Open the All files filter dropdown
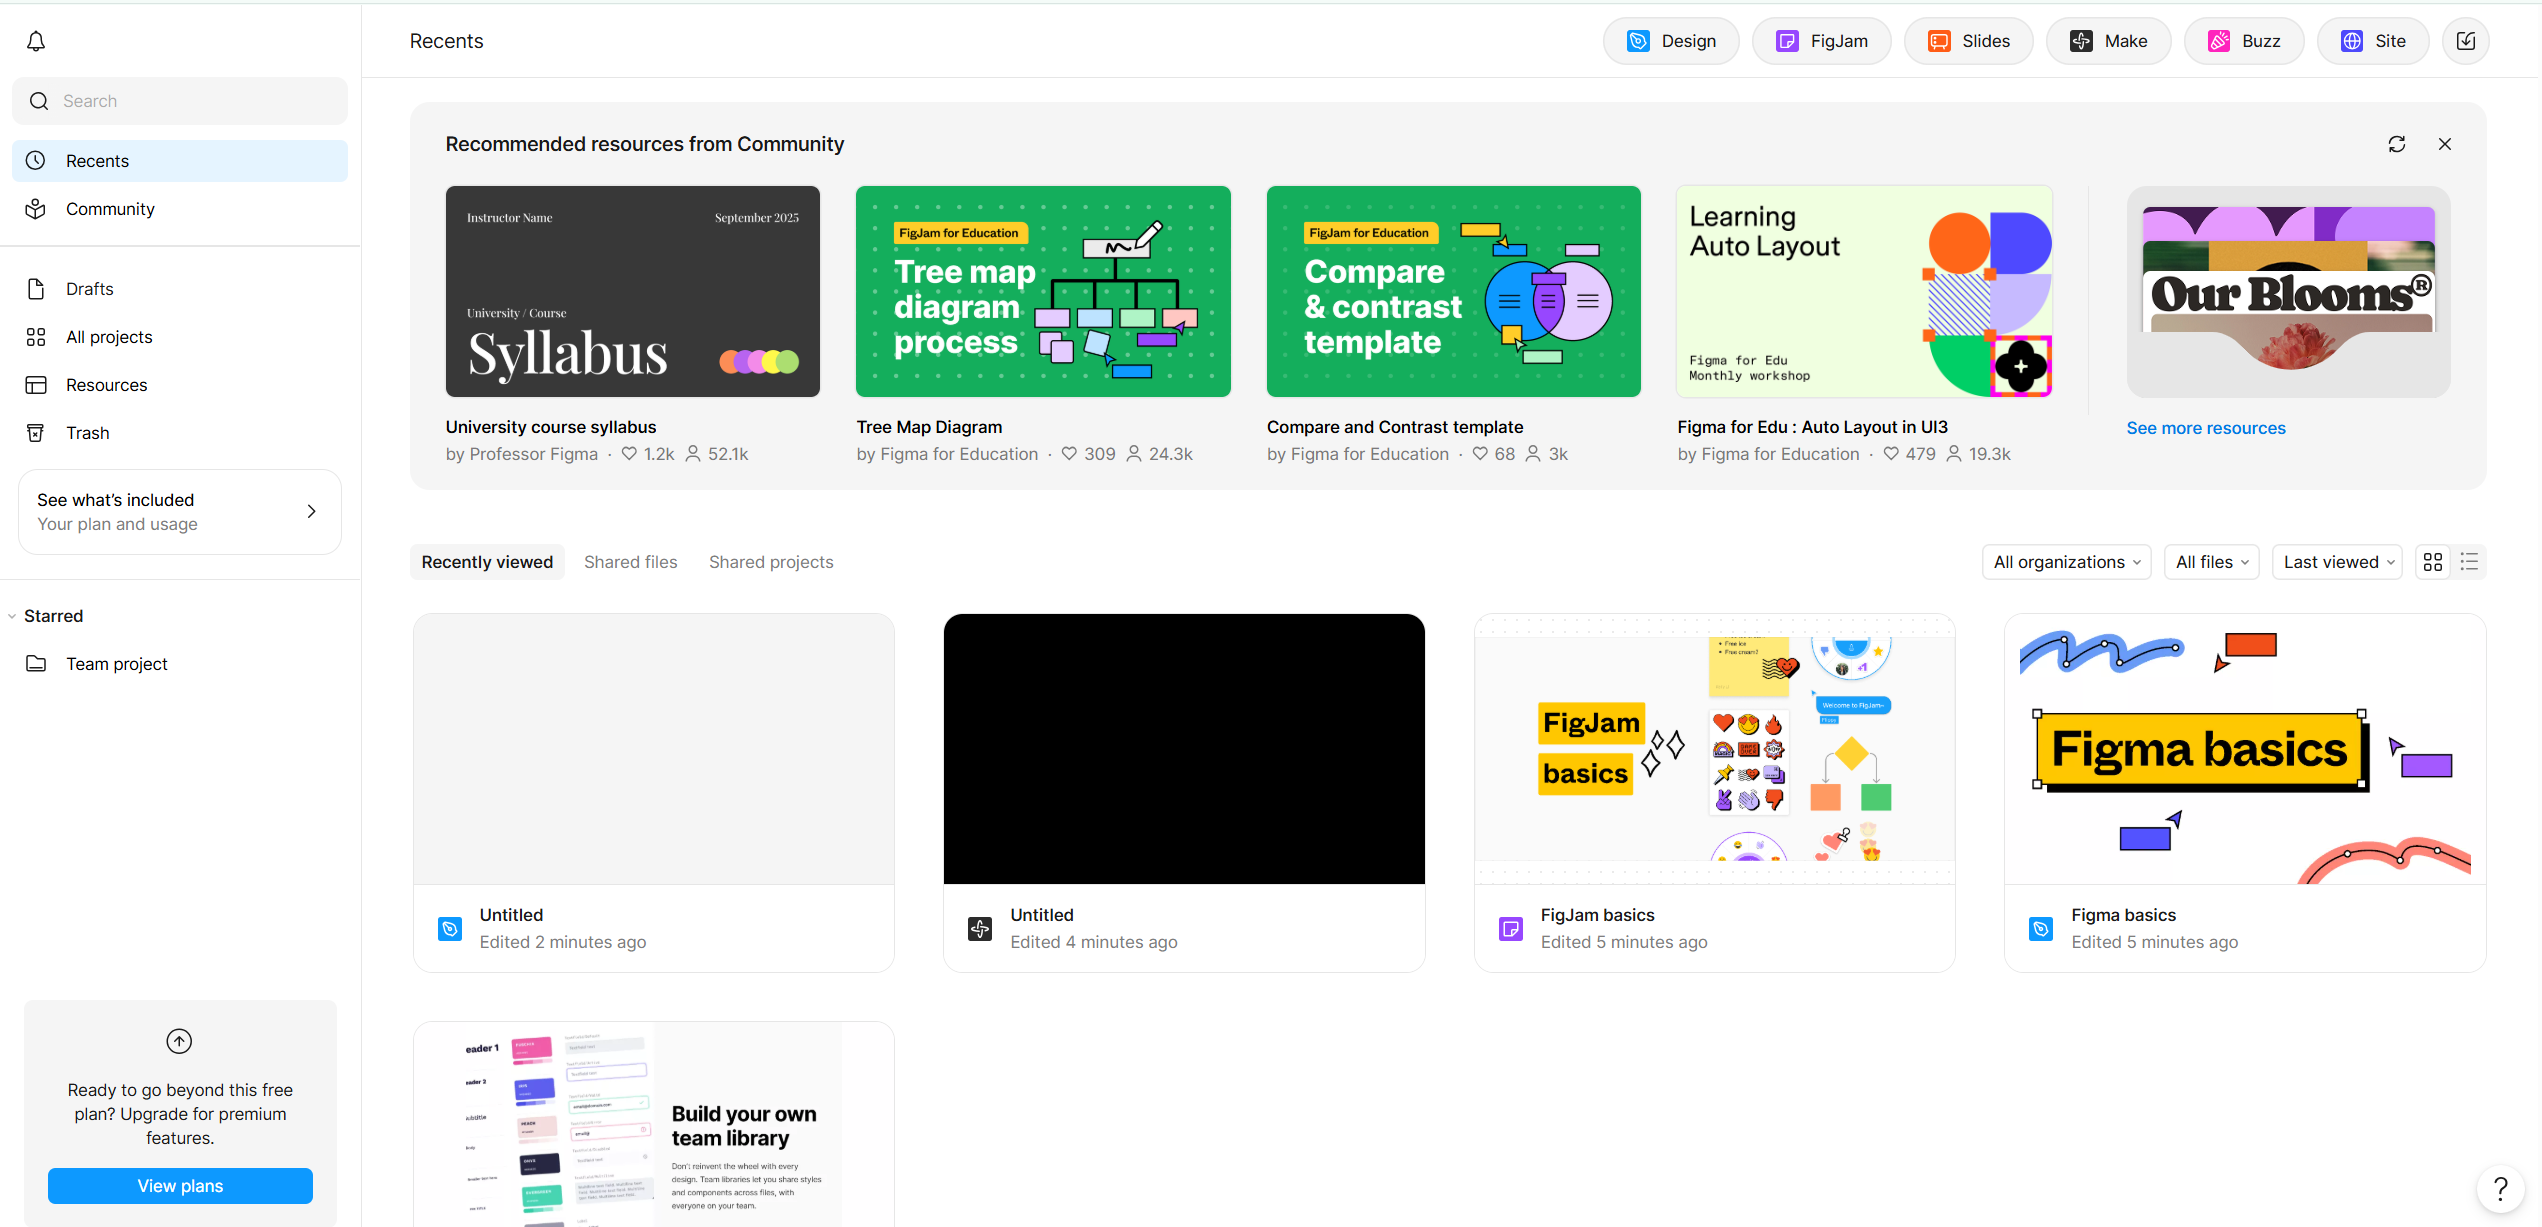This screenshot has width=2542, height=1227. click(2212, 562)
